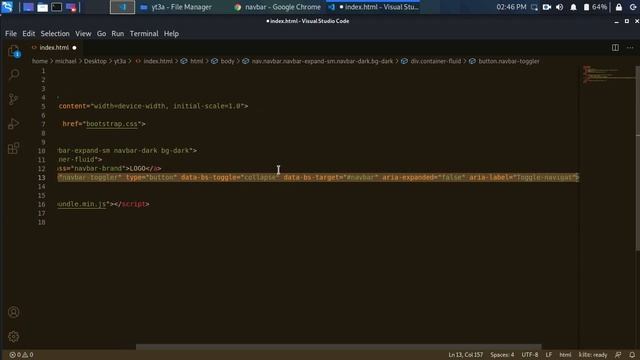Image resolution: width=640 pixels, height=360 pixels.
Task: Click 'LF' end-of-line selector
Action: coord(549,355)
